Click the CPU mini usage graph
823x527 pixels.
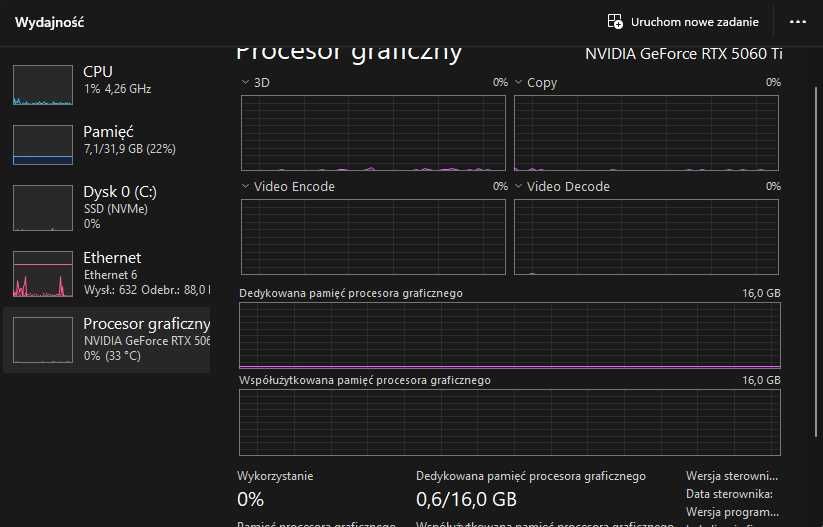(43, 85)
